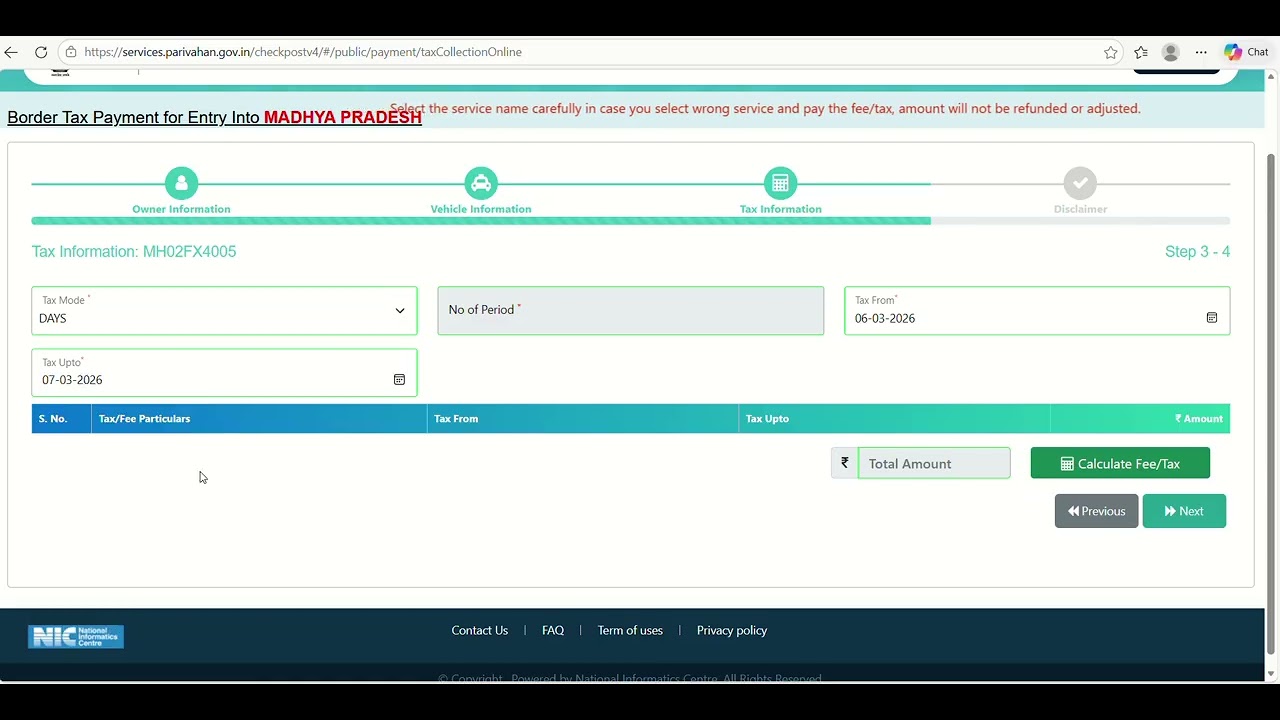Click the Tax From column header
1280x720 pixels.
click(x=583, y=419)
